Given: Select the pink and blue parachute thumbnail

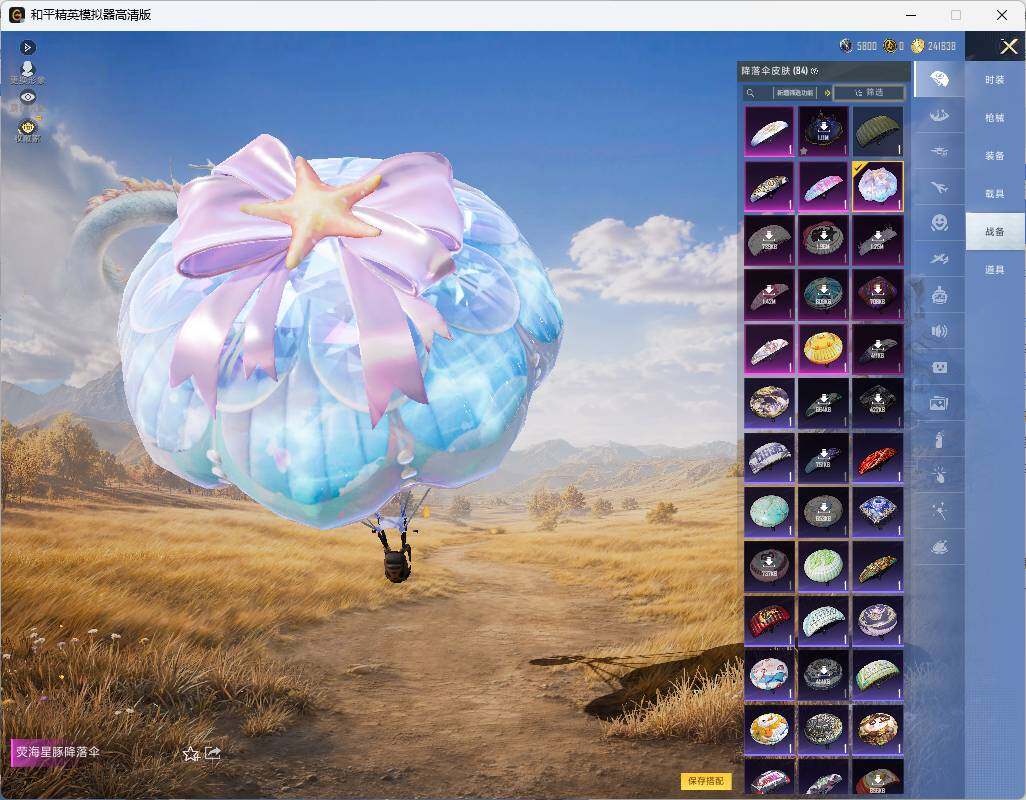Looking at the screenshot, I should (x=823, y=186).
